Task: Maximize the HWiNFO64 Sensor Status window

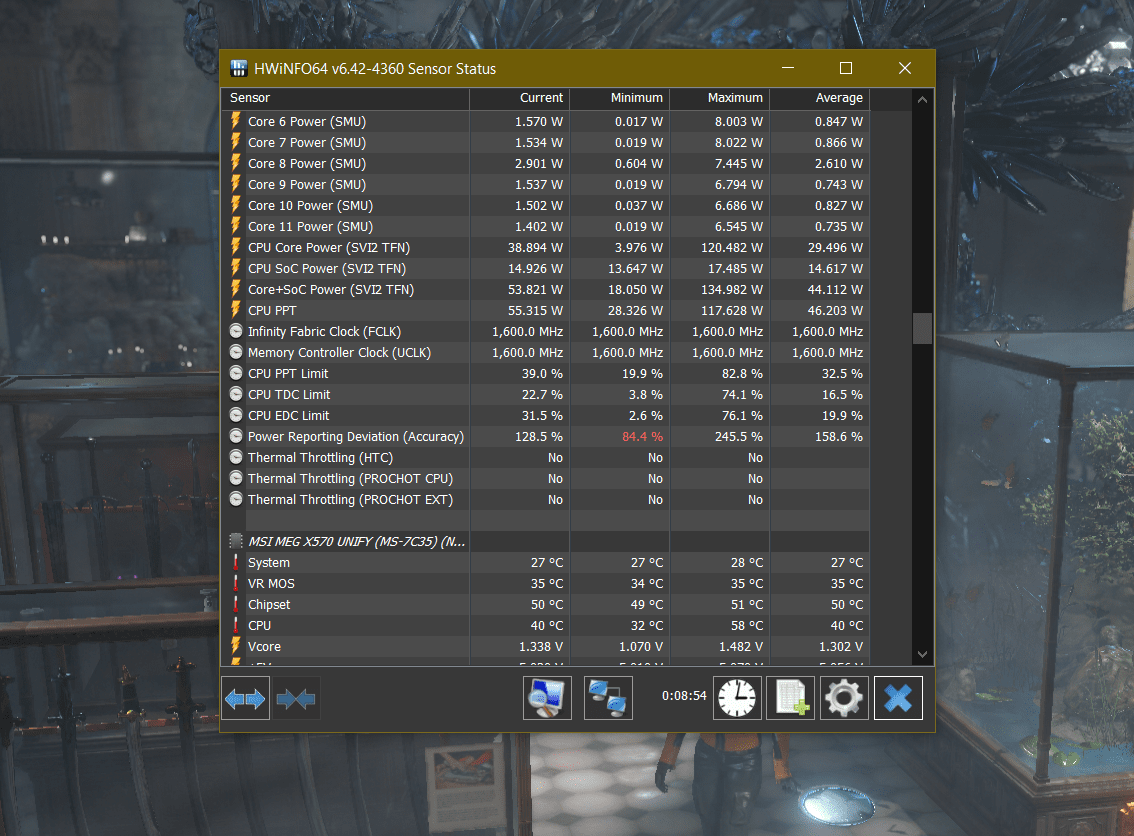Action: (x=845, y=68)
